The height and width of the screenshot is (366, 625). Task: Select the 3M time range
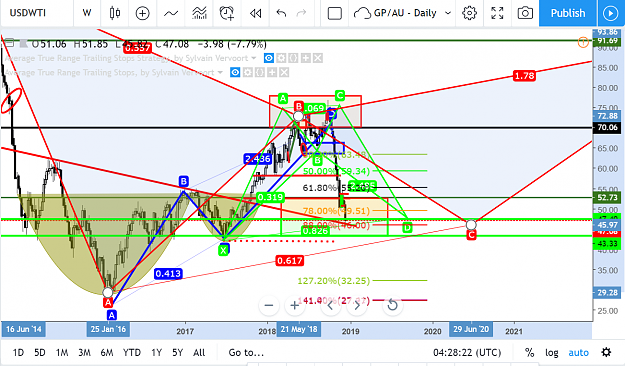coord(84,352)
